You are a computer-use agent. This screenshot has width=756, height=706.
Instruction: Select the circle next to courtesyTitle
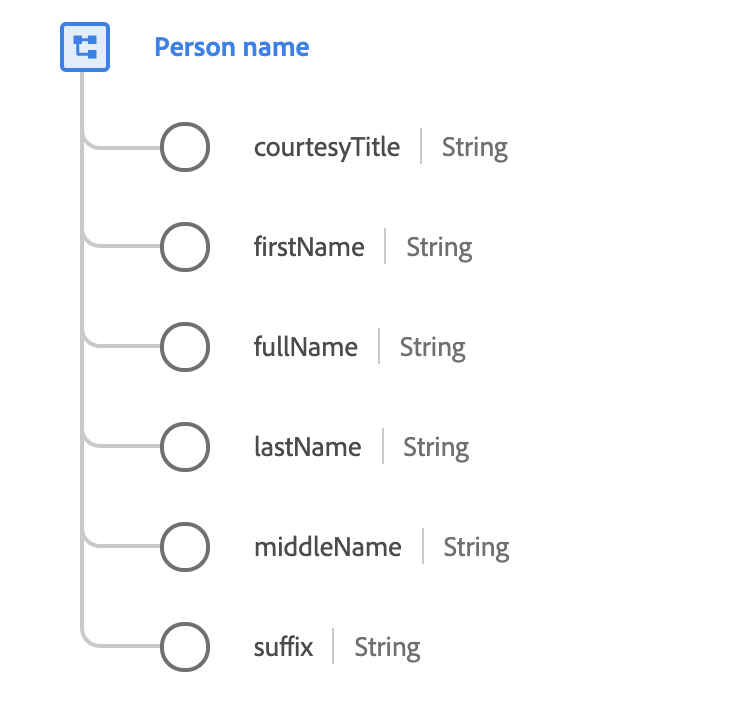pos(185,148)
